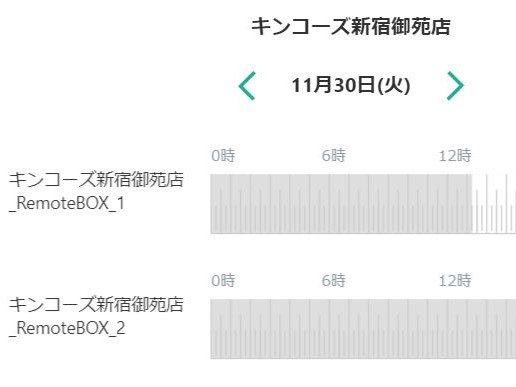Click the キンコーズ新宿御苑店 page heading
This screenshot has height=387, width=516.
point(351,27)
